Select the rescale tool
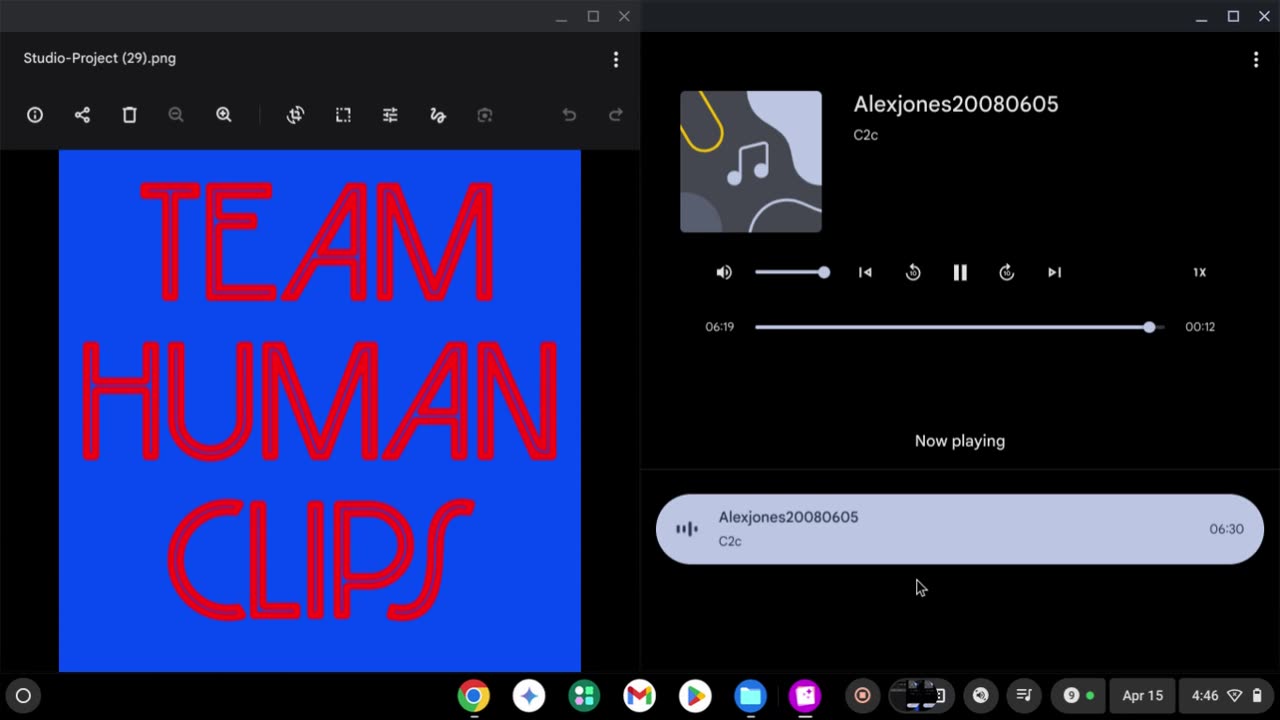This screenshot has height=720, width=1280. tap(343, 115)
